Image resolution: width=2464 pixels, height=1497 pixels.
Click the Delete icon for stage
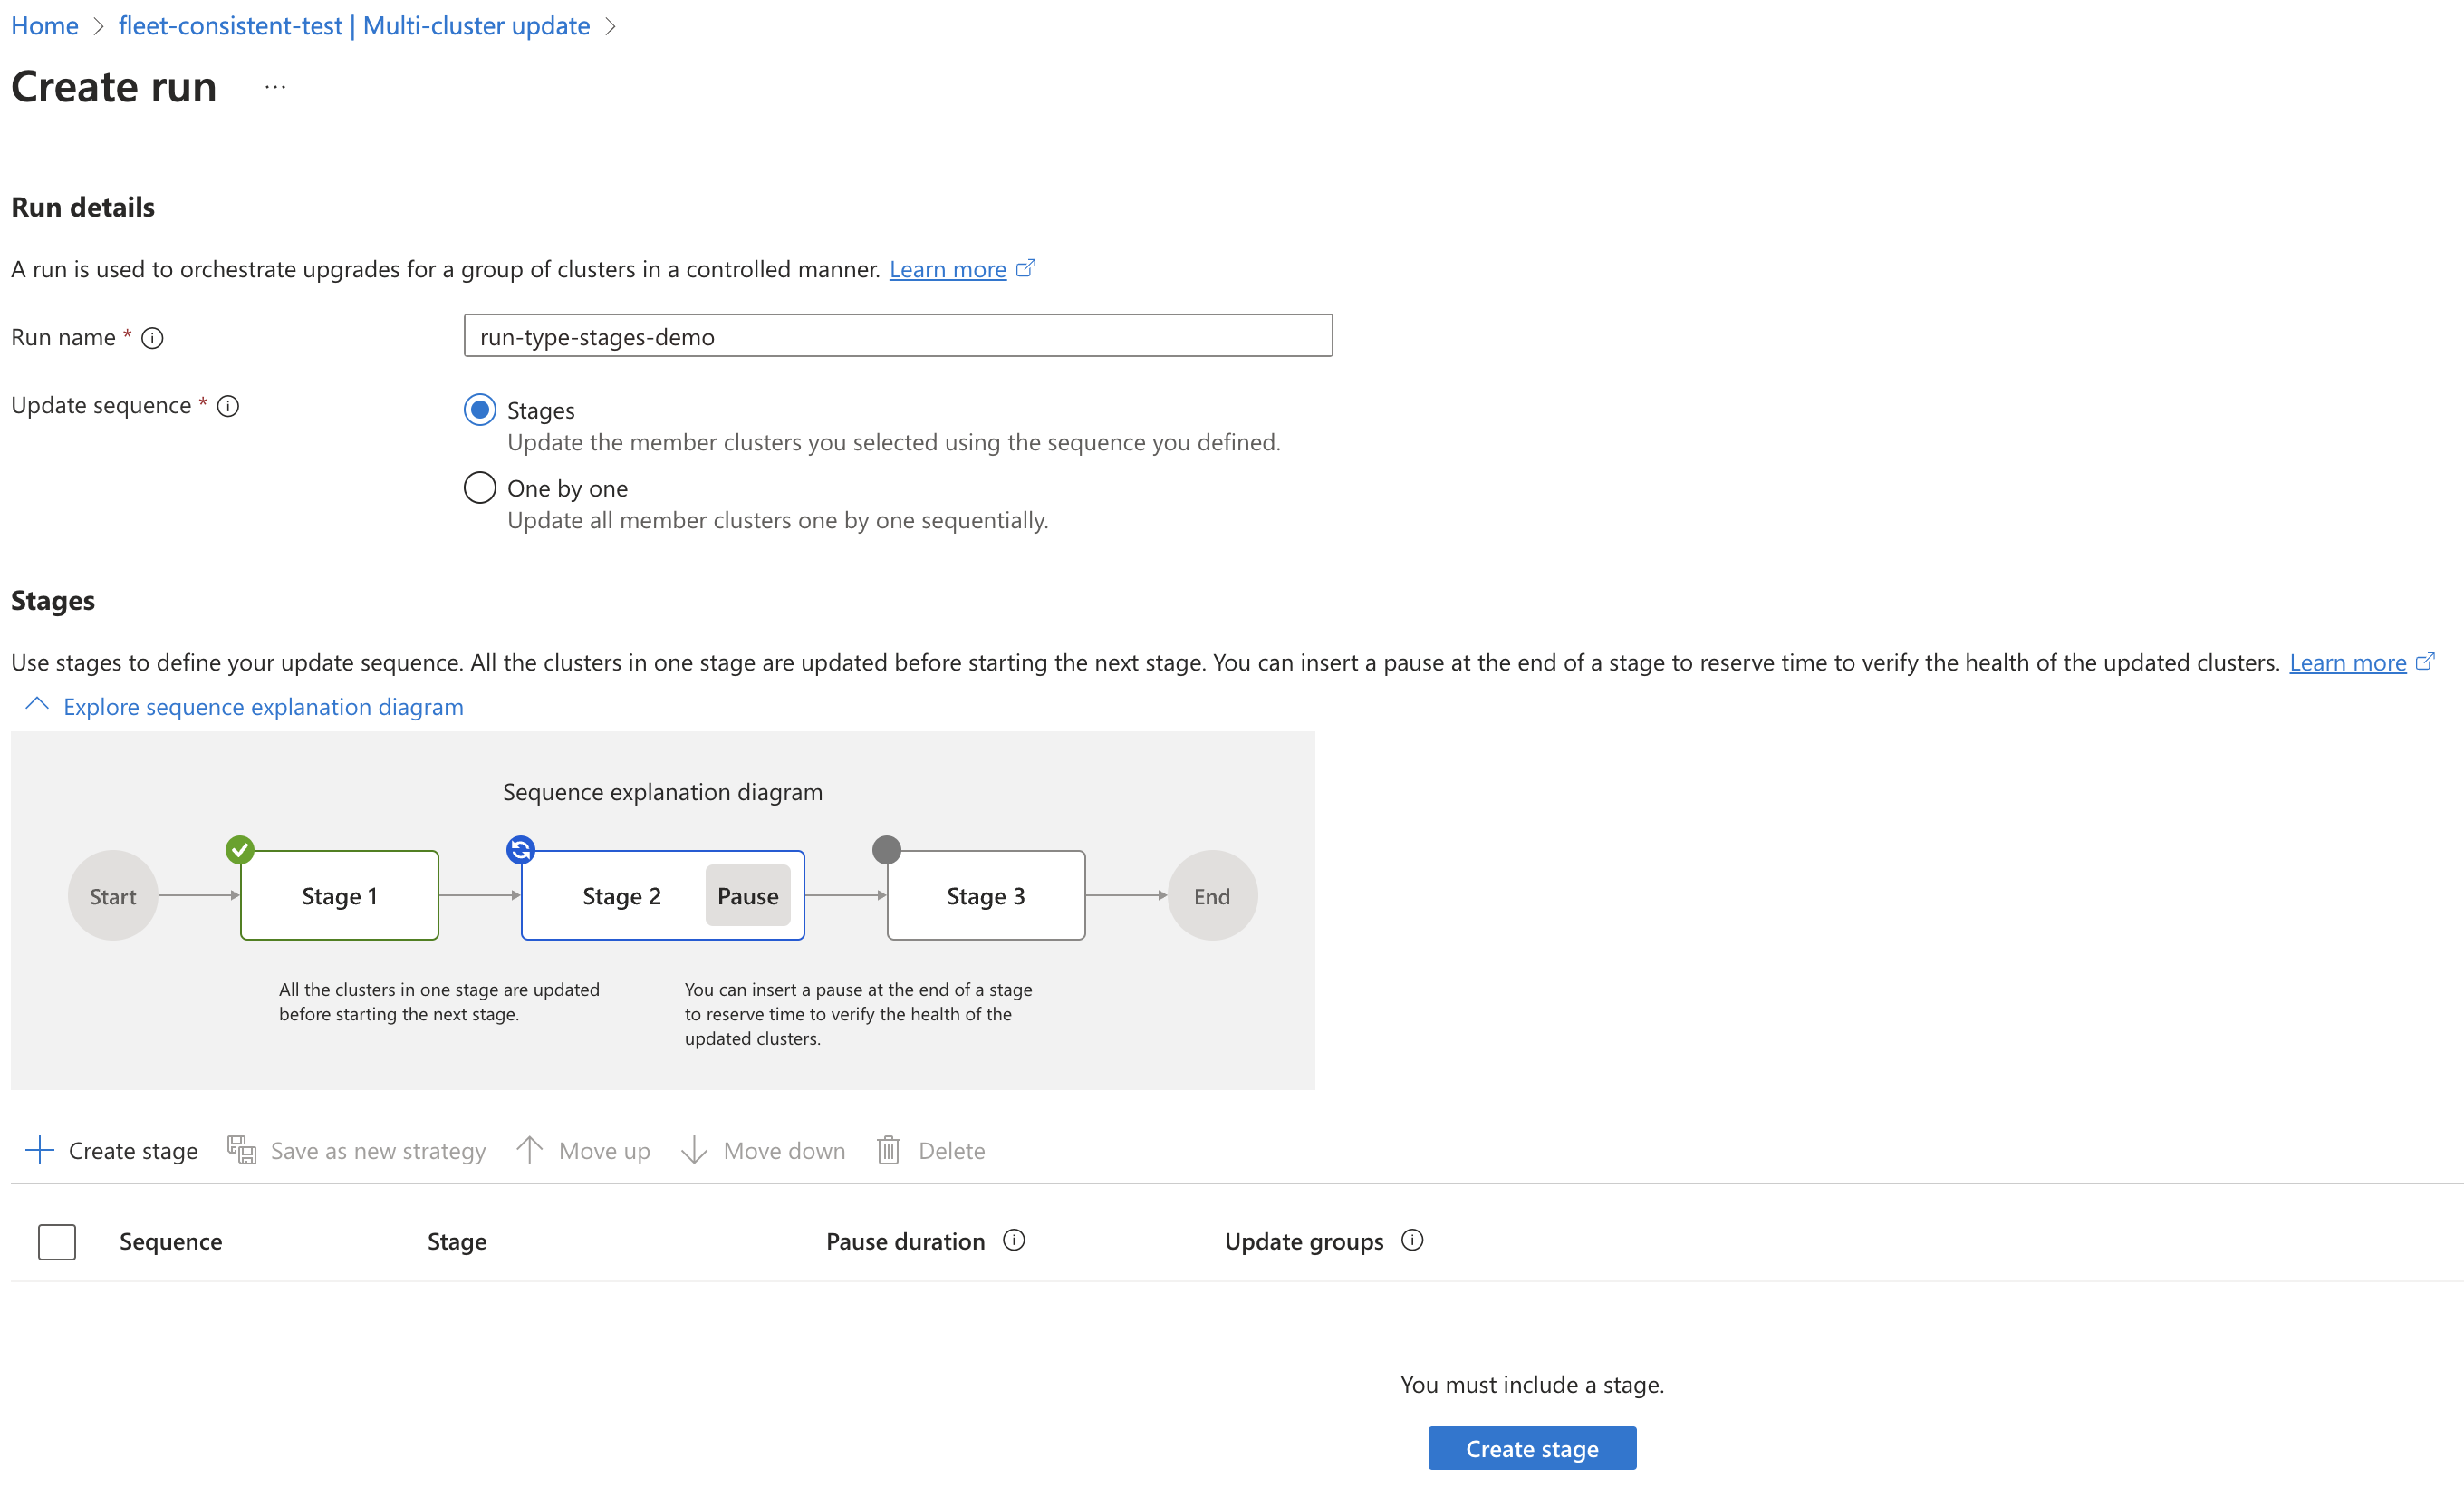pos(887,1150)
